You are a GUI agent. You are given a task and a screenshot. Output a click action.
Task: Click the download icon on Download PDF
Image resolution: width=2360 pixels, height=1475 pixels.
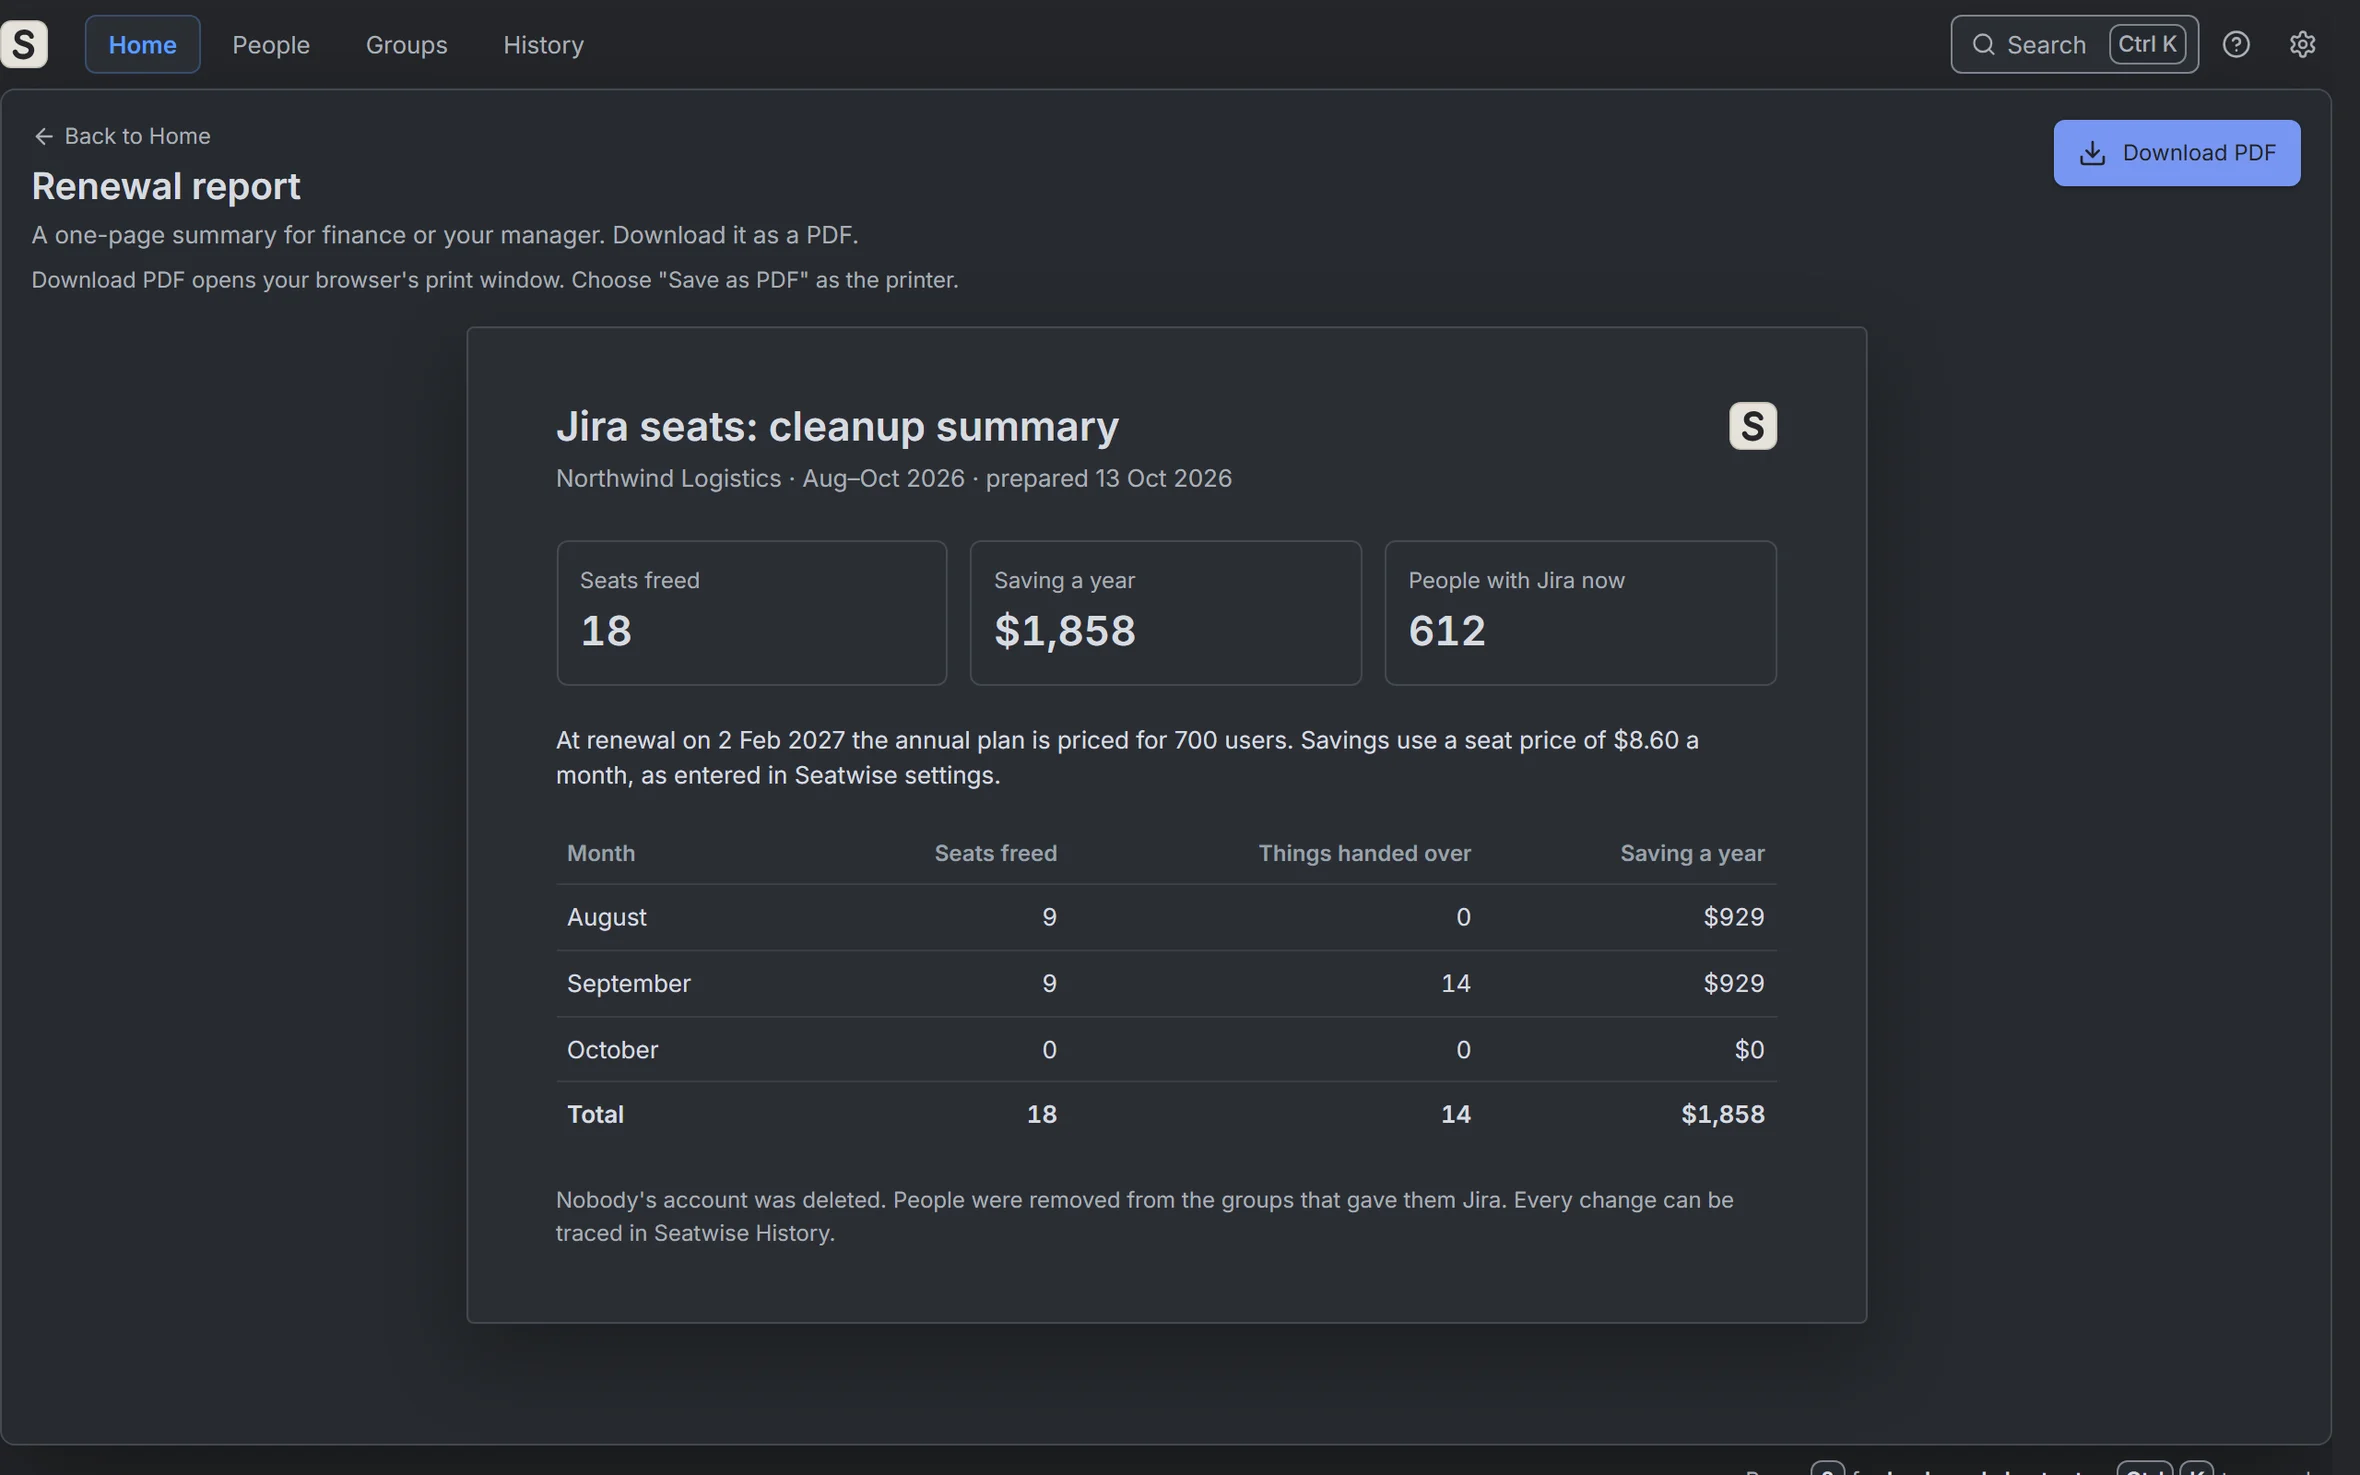tap(2092, 153)
